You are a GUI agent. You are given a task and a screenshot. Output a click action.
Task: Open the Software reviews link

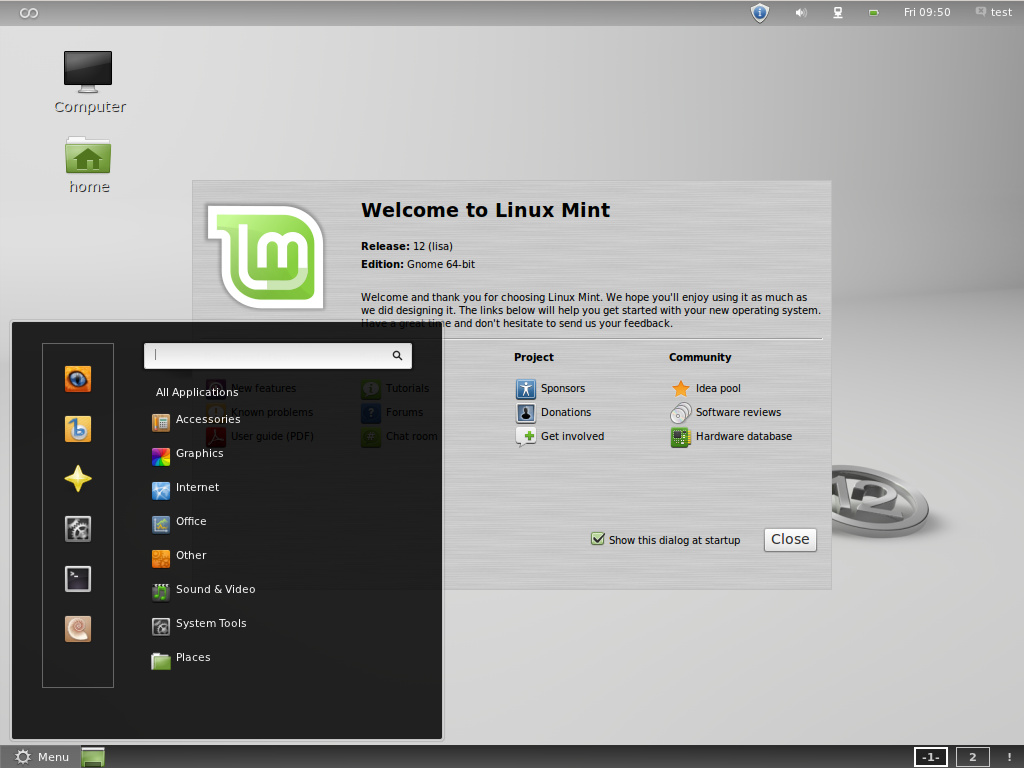click(x=739, y=412)
